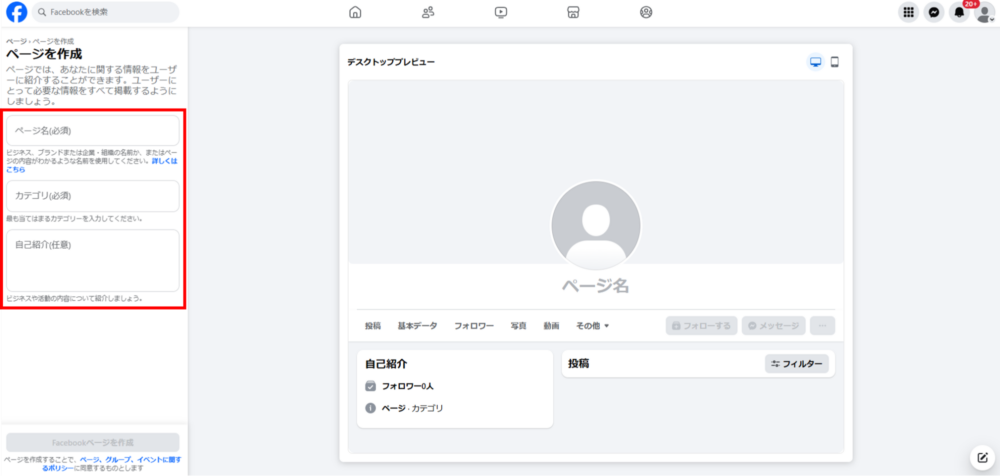
Task: Switch to mobile preview mode
Action: 835,62
